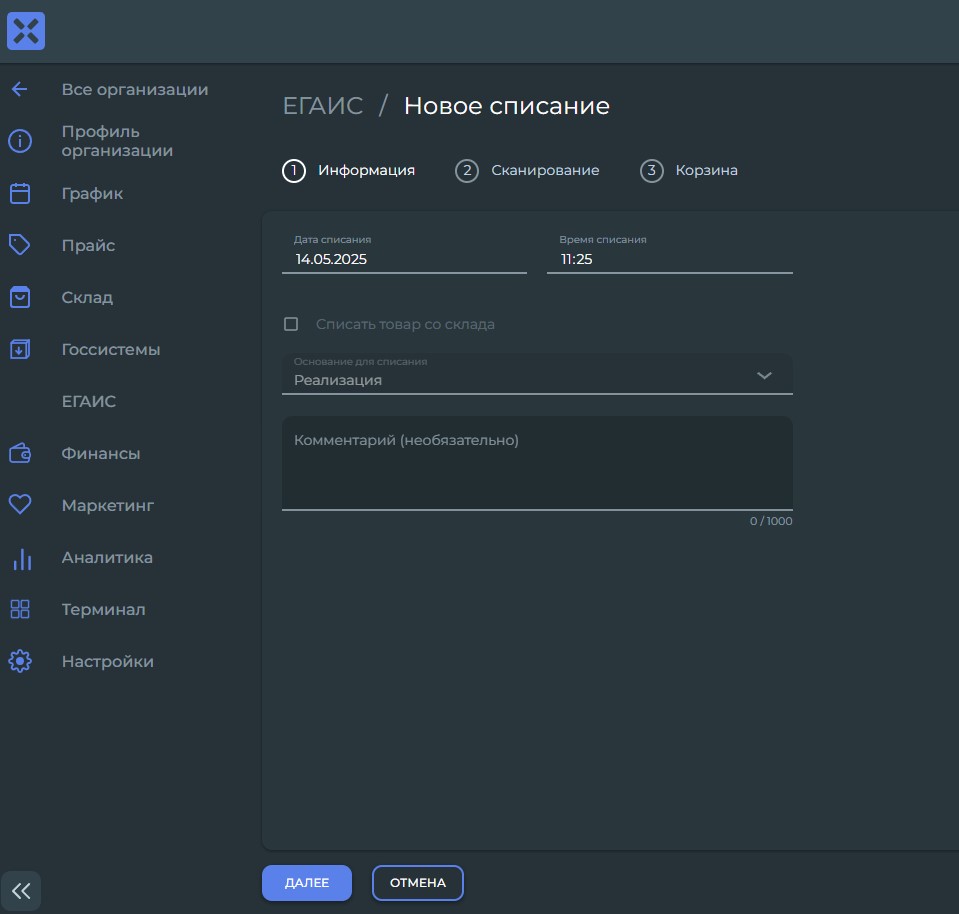
Task: Select the ЕГАИС submenu item
Action: 89,401
